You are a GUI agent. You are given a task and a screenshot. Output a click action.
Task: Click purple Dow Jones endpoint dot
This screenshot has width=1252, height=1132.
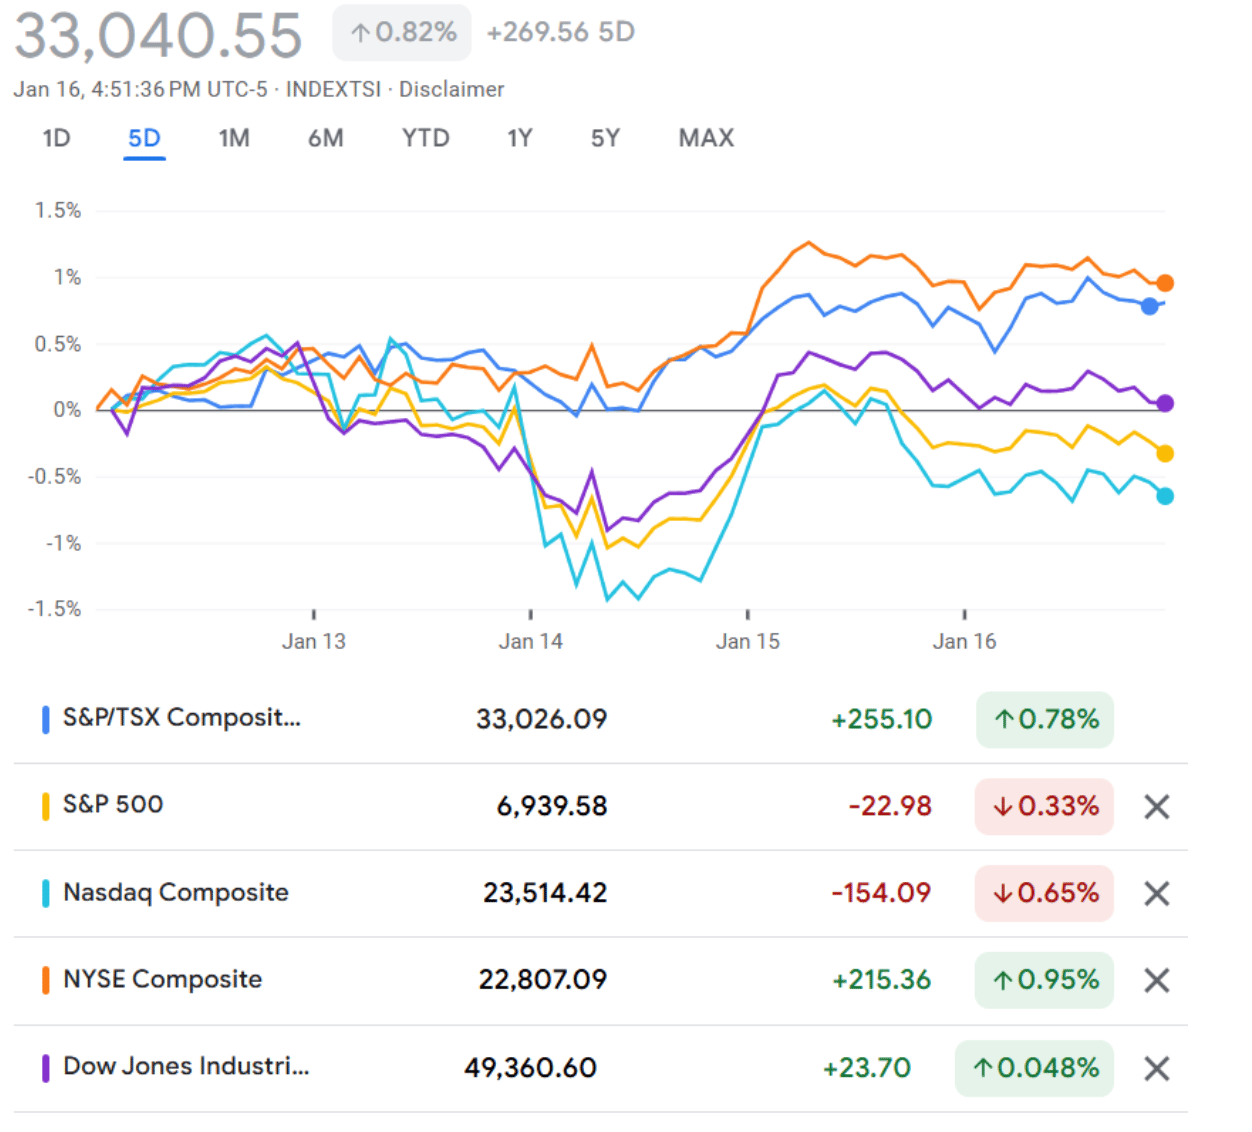tap(1165, 403)
